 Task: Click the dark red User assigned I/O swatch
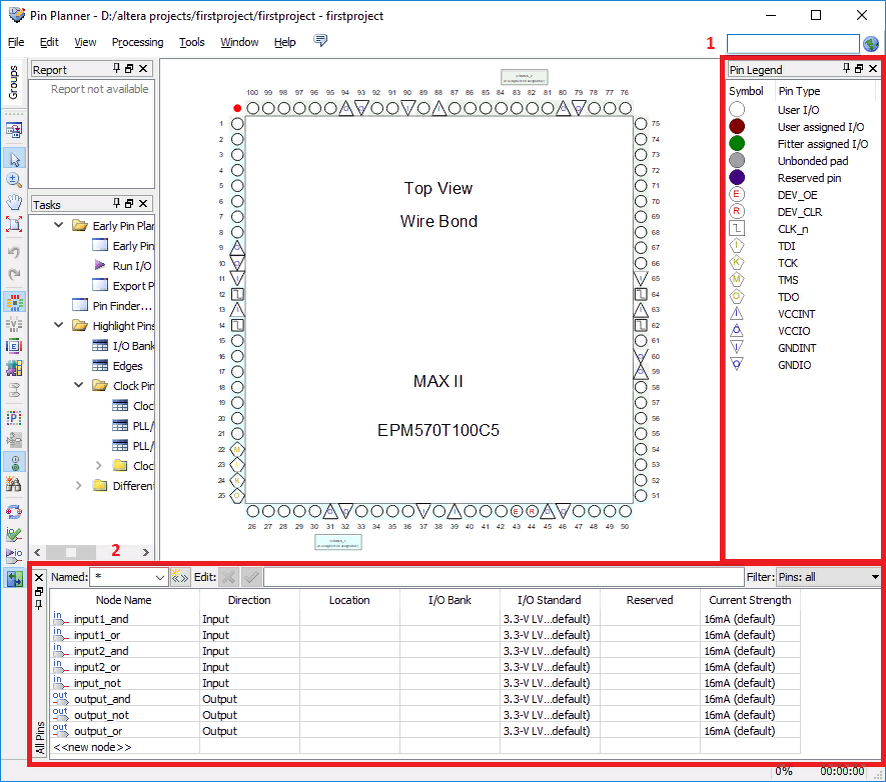click(737, 127)
